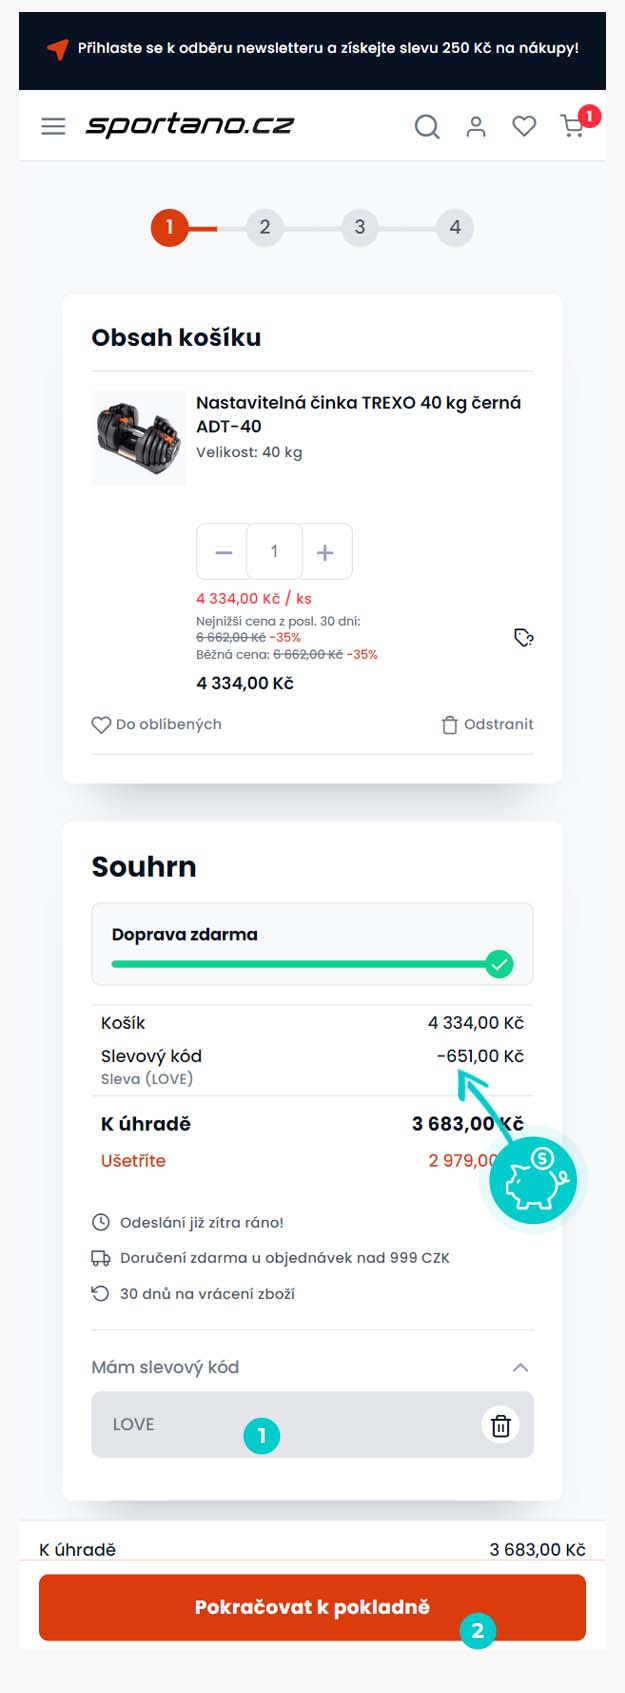Click Odstranit to remove the item

tap(488, 724)
